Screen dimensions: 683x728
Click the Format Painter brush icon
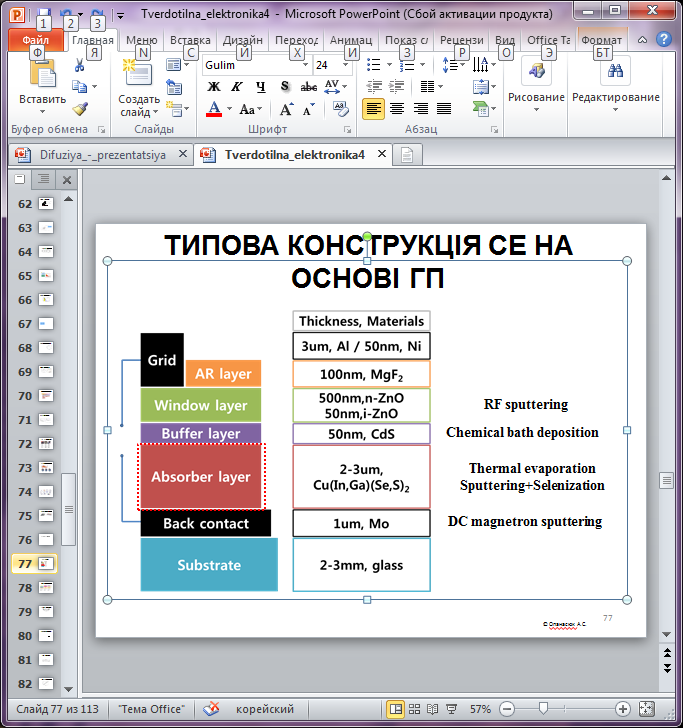click(79, 109)
